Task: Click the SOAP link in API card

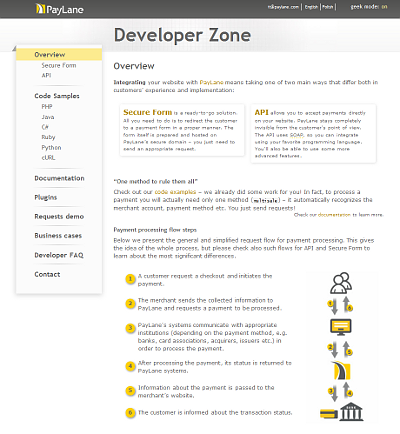Action: click(x=297, y=135)
